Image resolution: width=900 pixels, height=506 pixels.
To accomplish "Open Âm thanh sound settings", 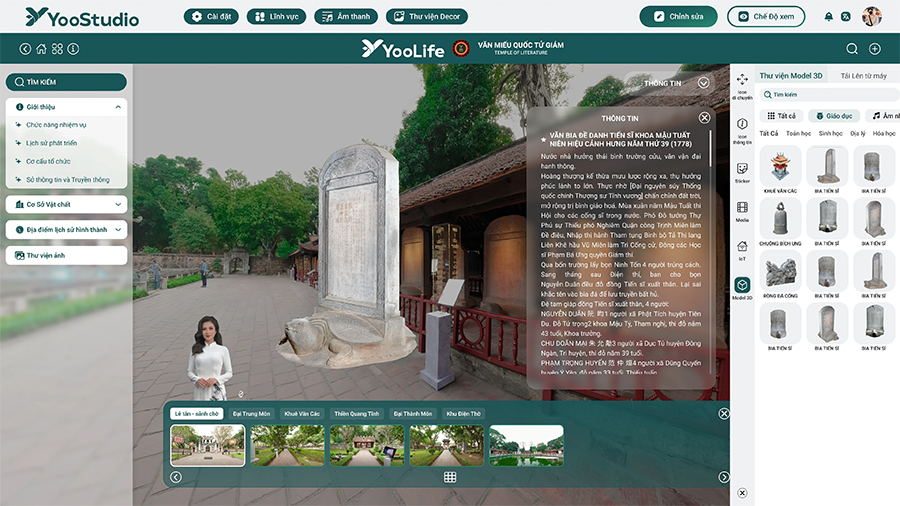I will 346,17.
